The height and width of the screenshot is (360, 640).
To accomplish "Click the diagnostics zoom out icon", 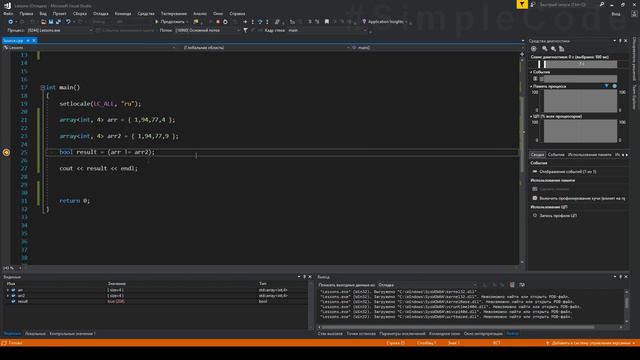I will point(553,49).
